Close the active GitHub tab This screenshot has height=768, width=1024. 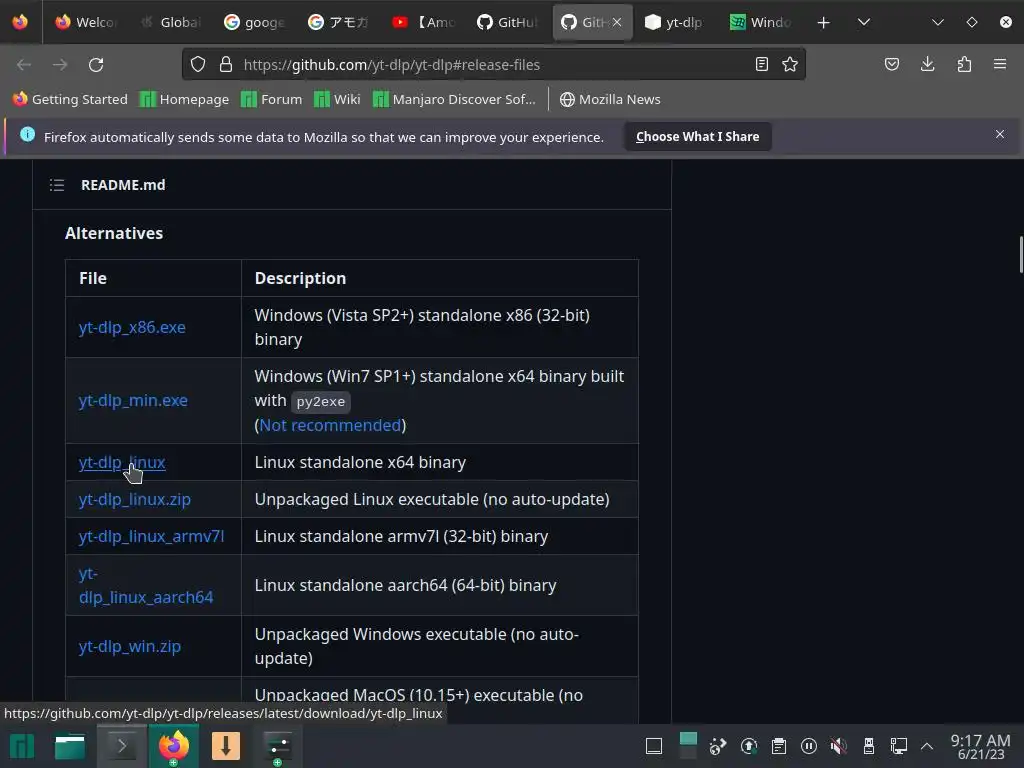coord(617,22)
